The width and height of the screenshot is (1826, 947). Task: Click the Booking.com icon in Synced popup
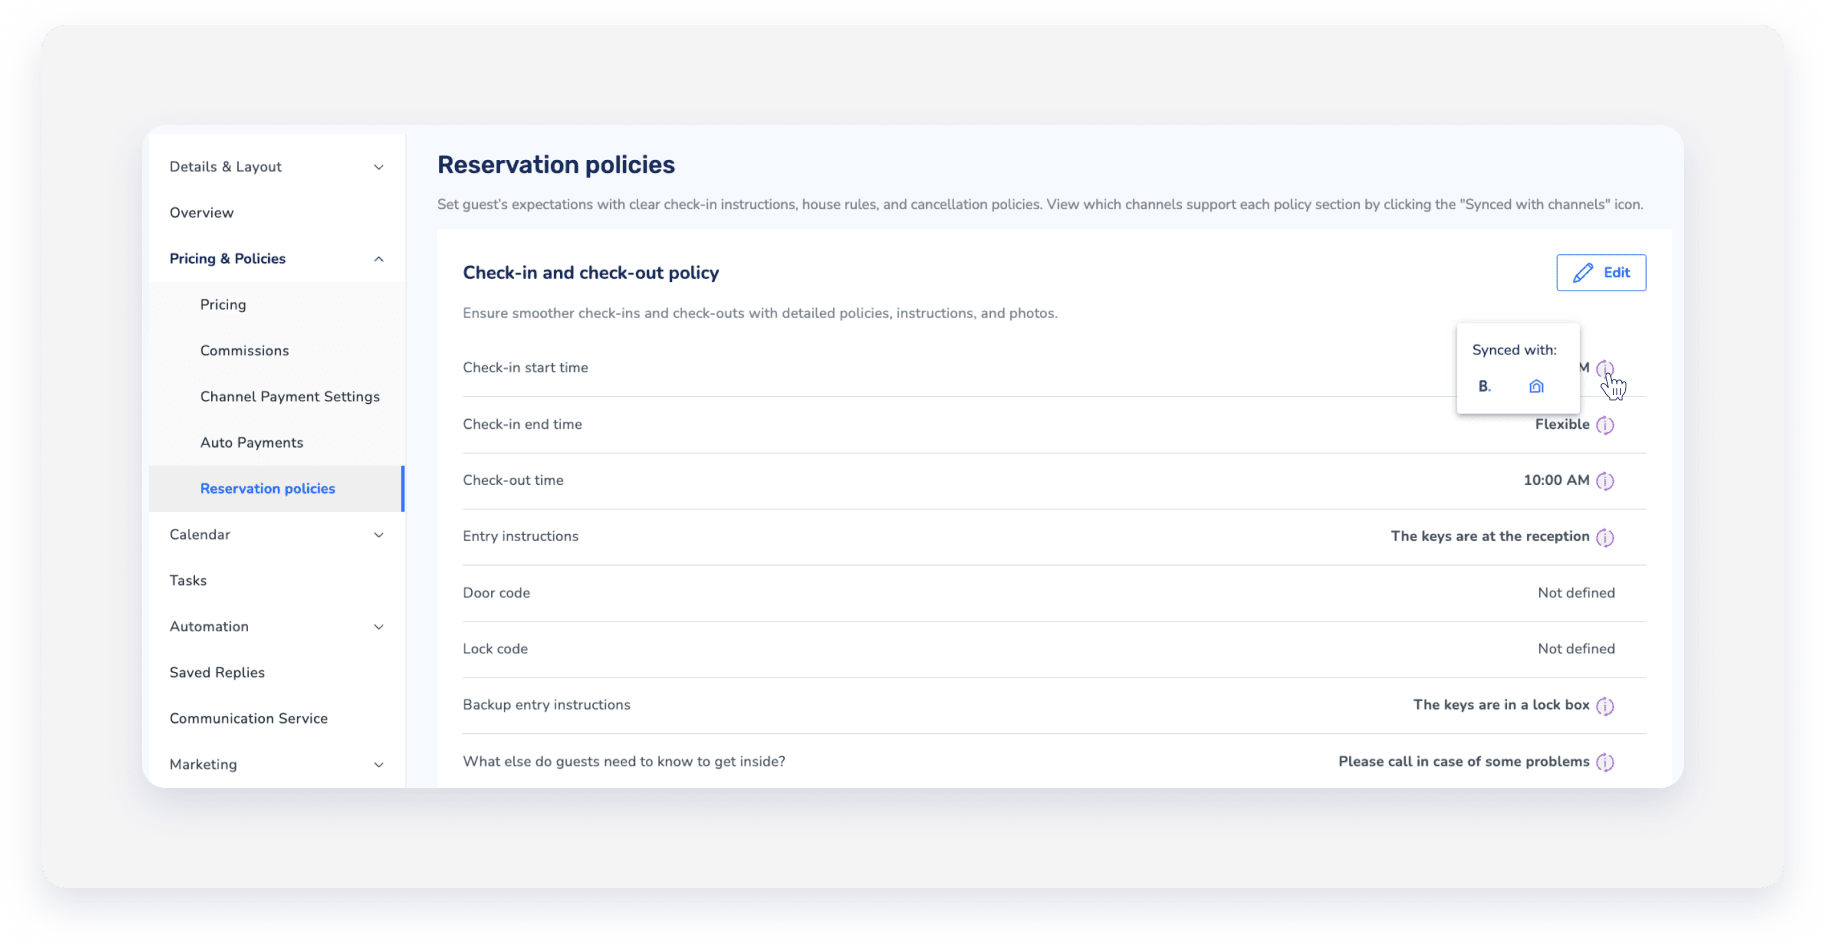(x=1484, y=387)
